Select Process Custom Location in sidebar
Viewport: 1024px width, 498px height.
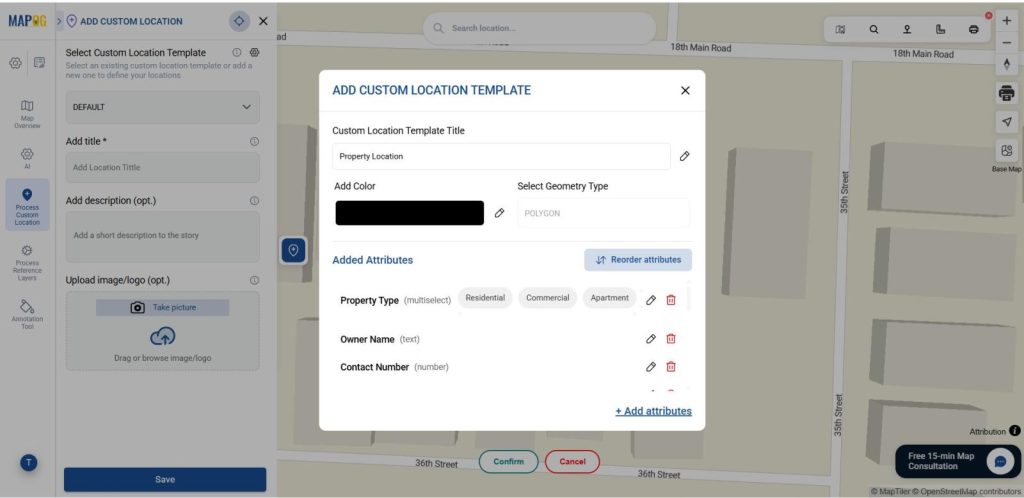pyautogui.click(x=27, y=206)
